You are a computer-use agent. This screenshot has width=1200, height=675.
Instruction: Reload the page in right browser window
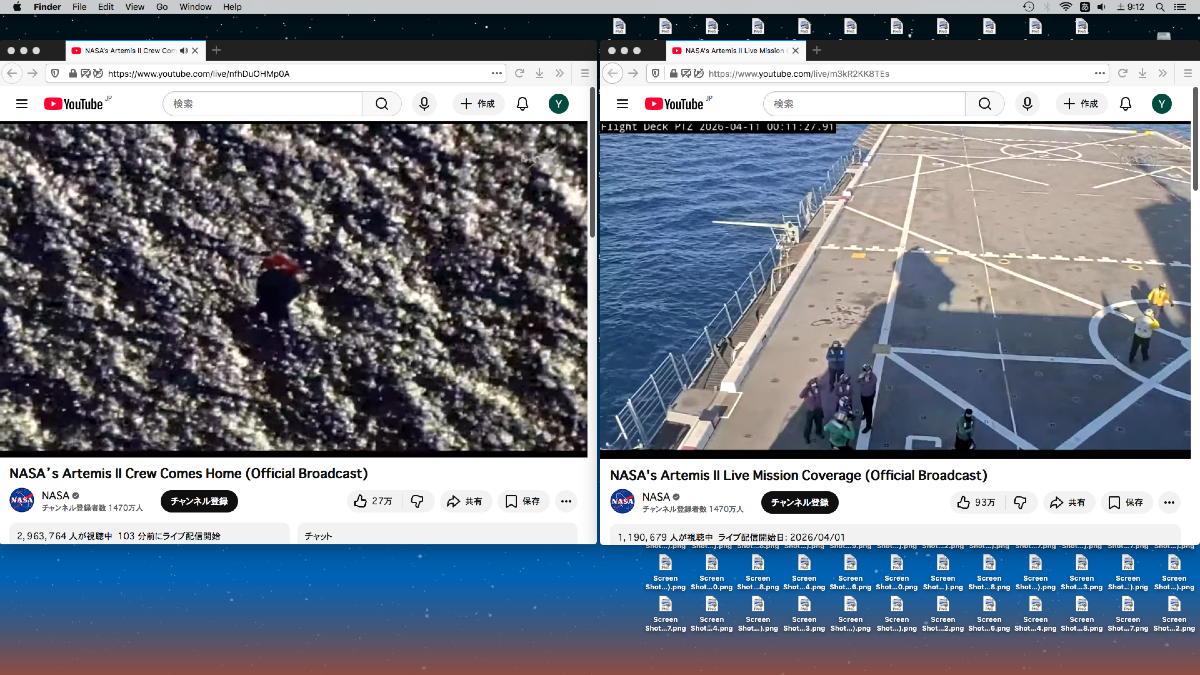tap(1122, 73)
